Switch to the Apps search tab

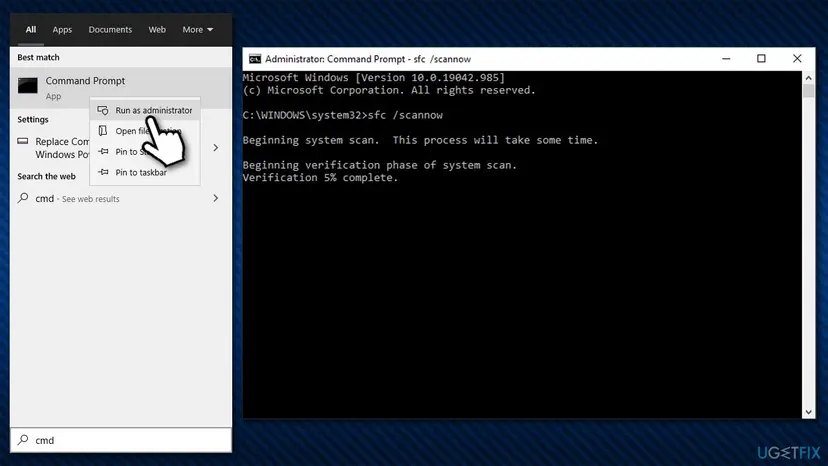tap(62, 30)
